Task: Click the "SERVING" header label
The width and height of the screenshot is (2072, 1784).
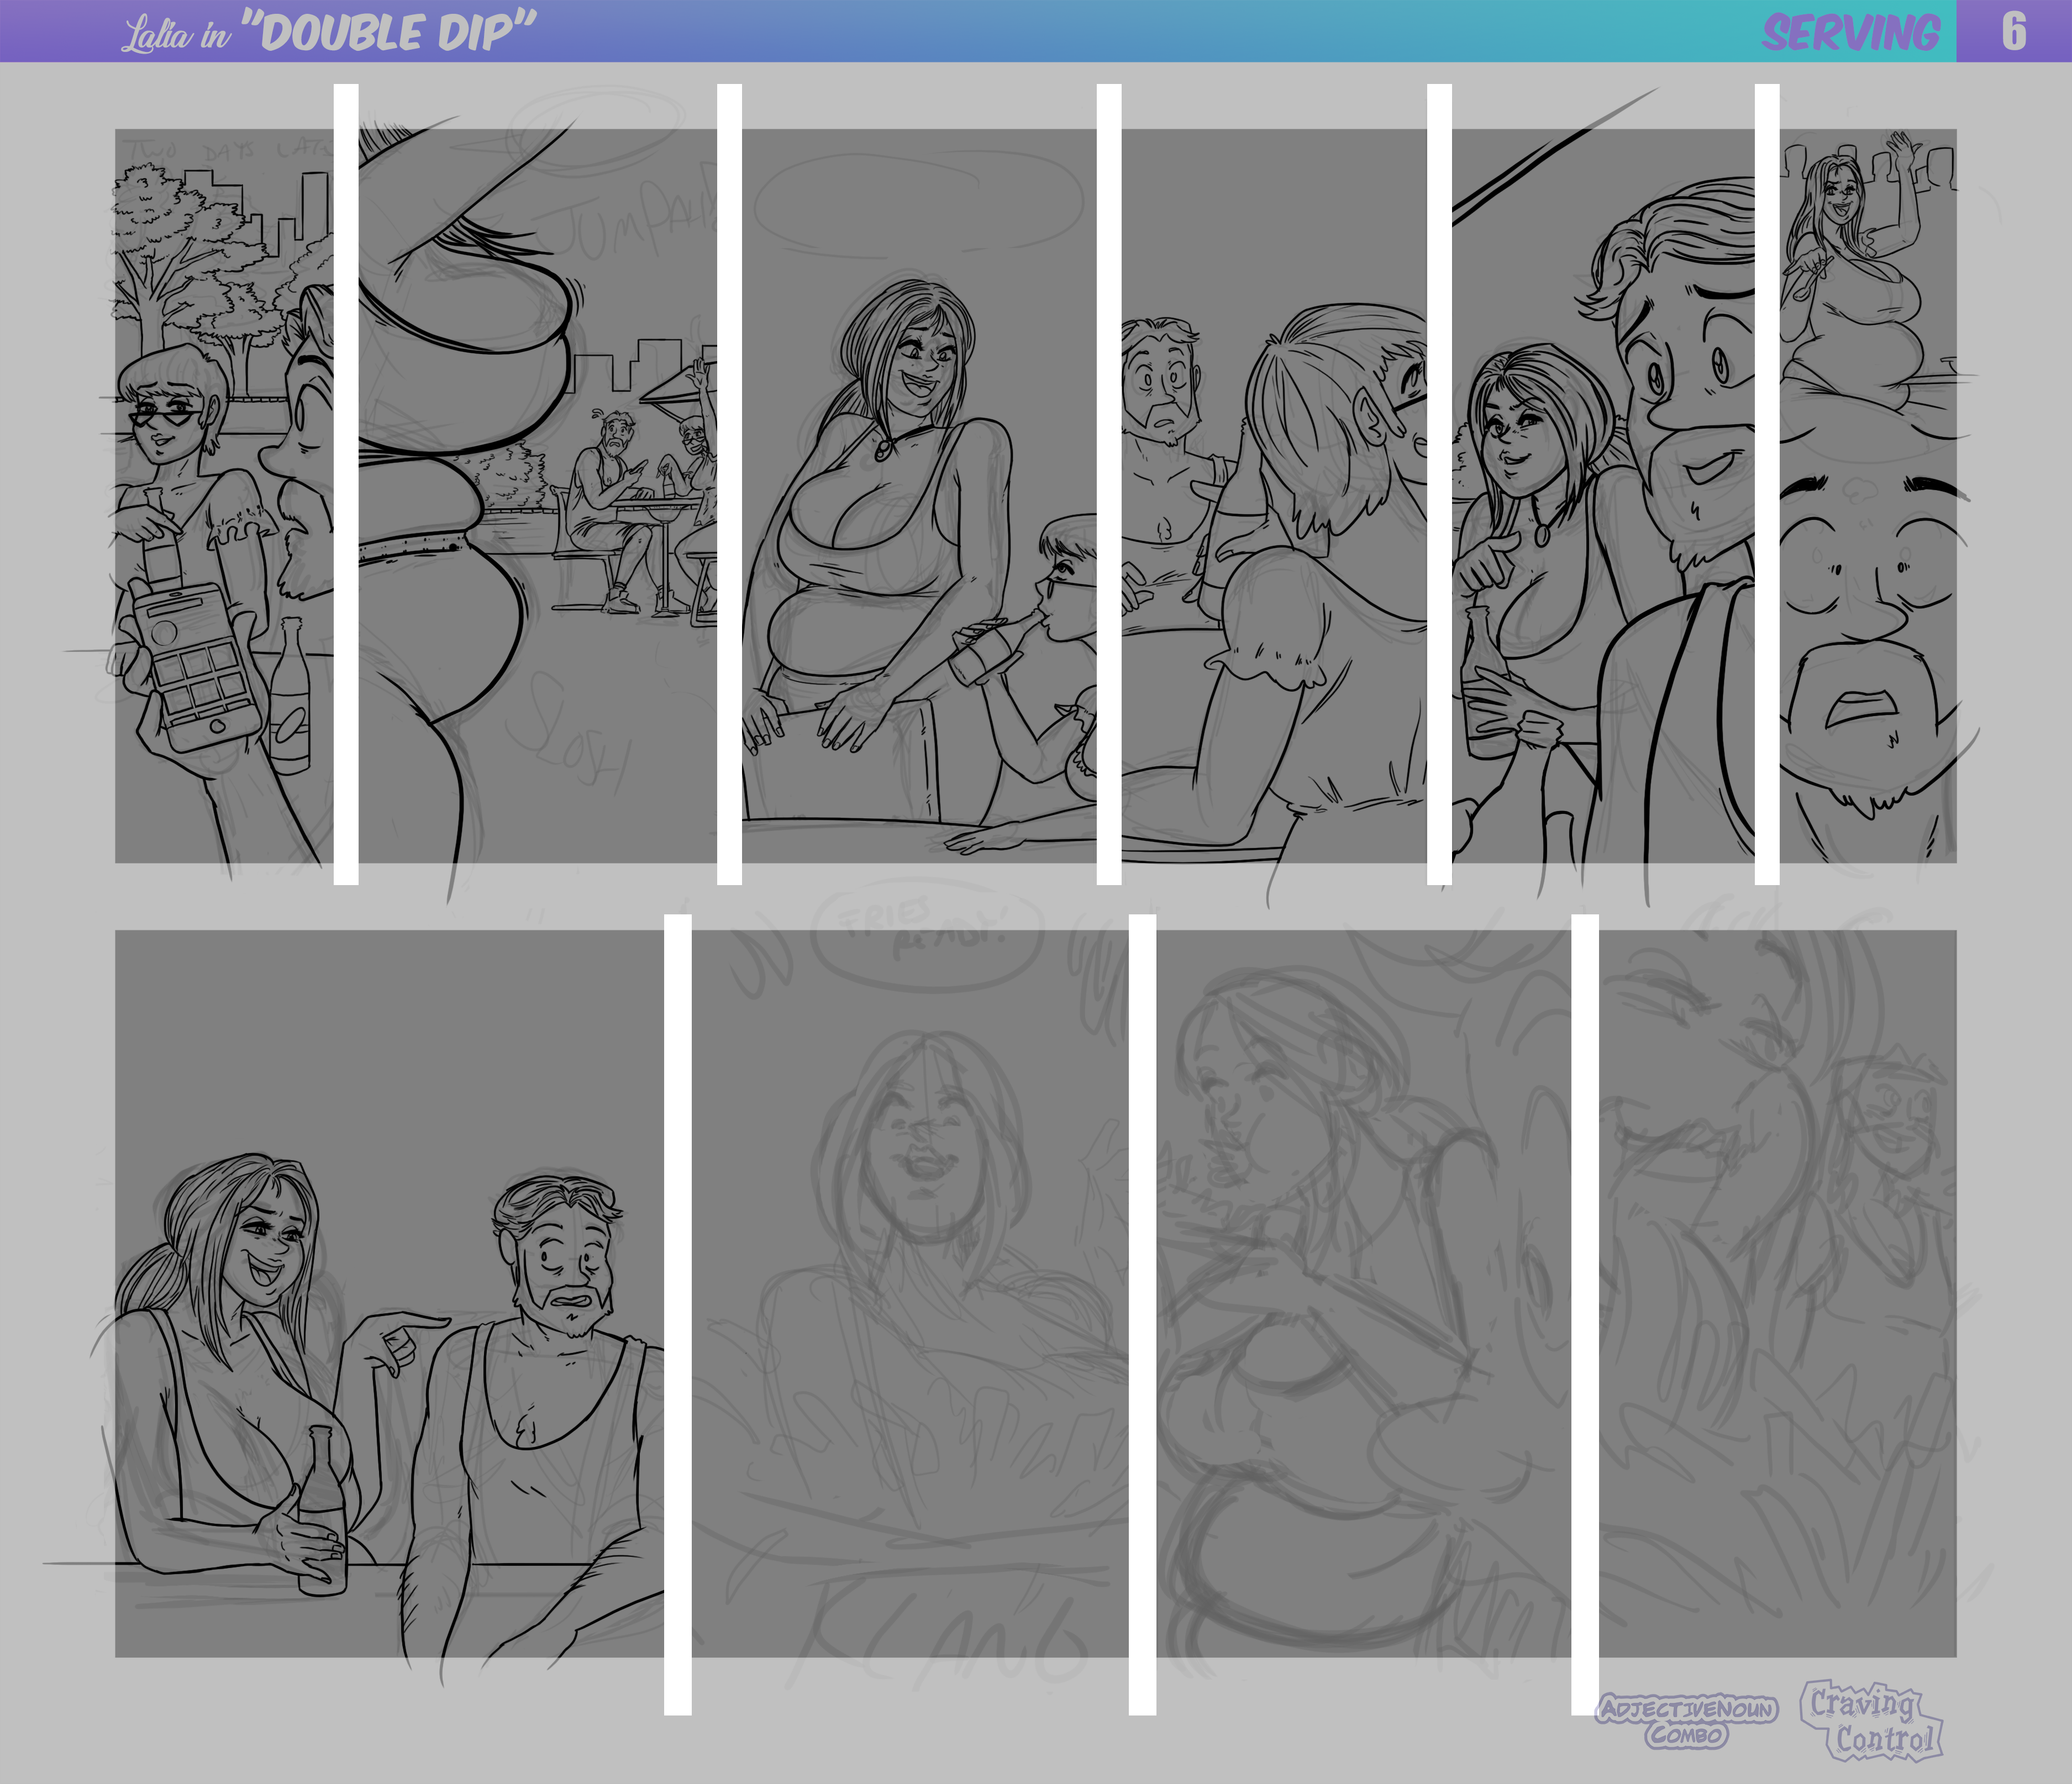Action: click(1850, 33)
